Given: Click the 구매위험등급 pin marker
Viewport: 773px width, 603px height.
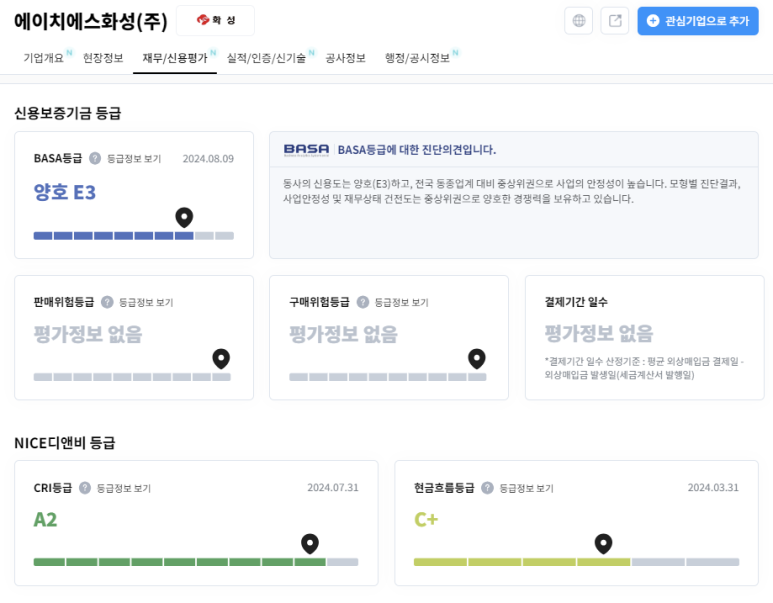Looking at the screenshot, I should (x=477, y=358).
